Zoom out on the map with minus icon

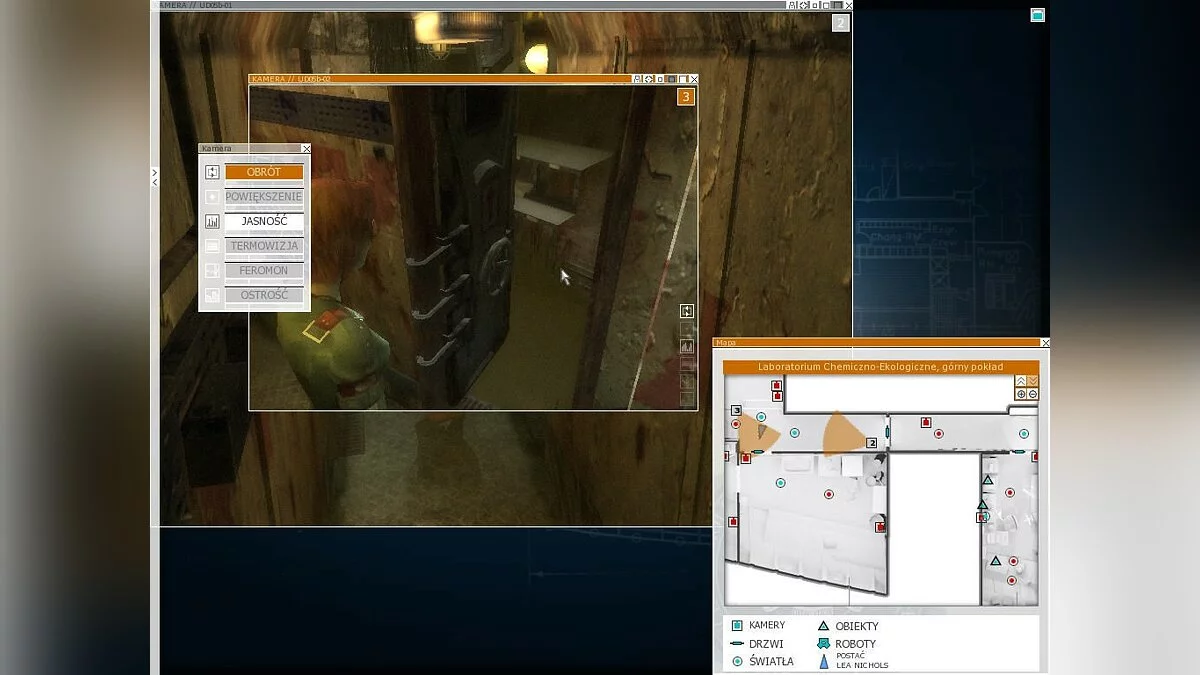tap(1033, 394)
